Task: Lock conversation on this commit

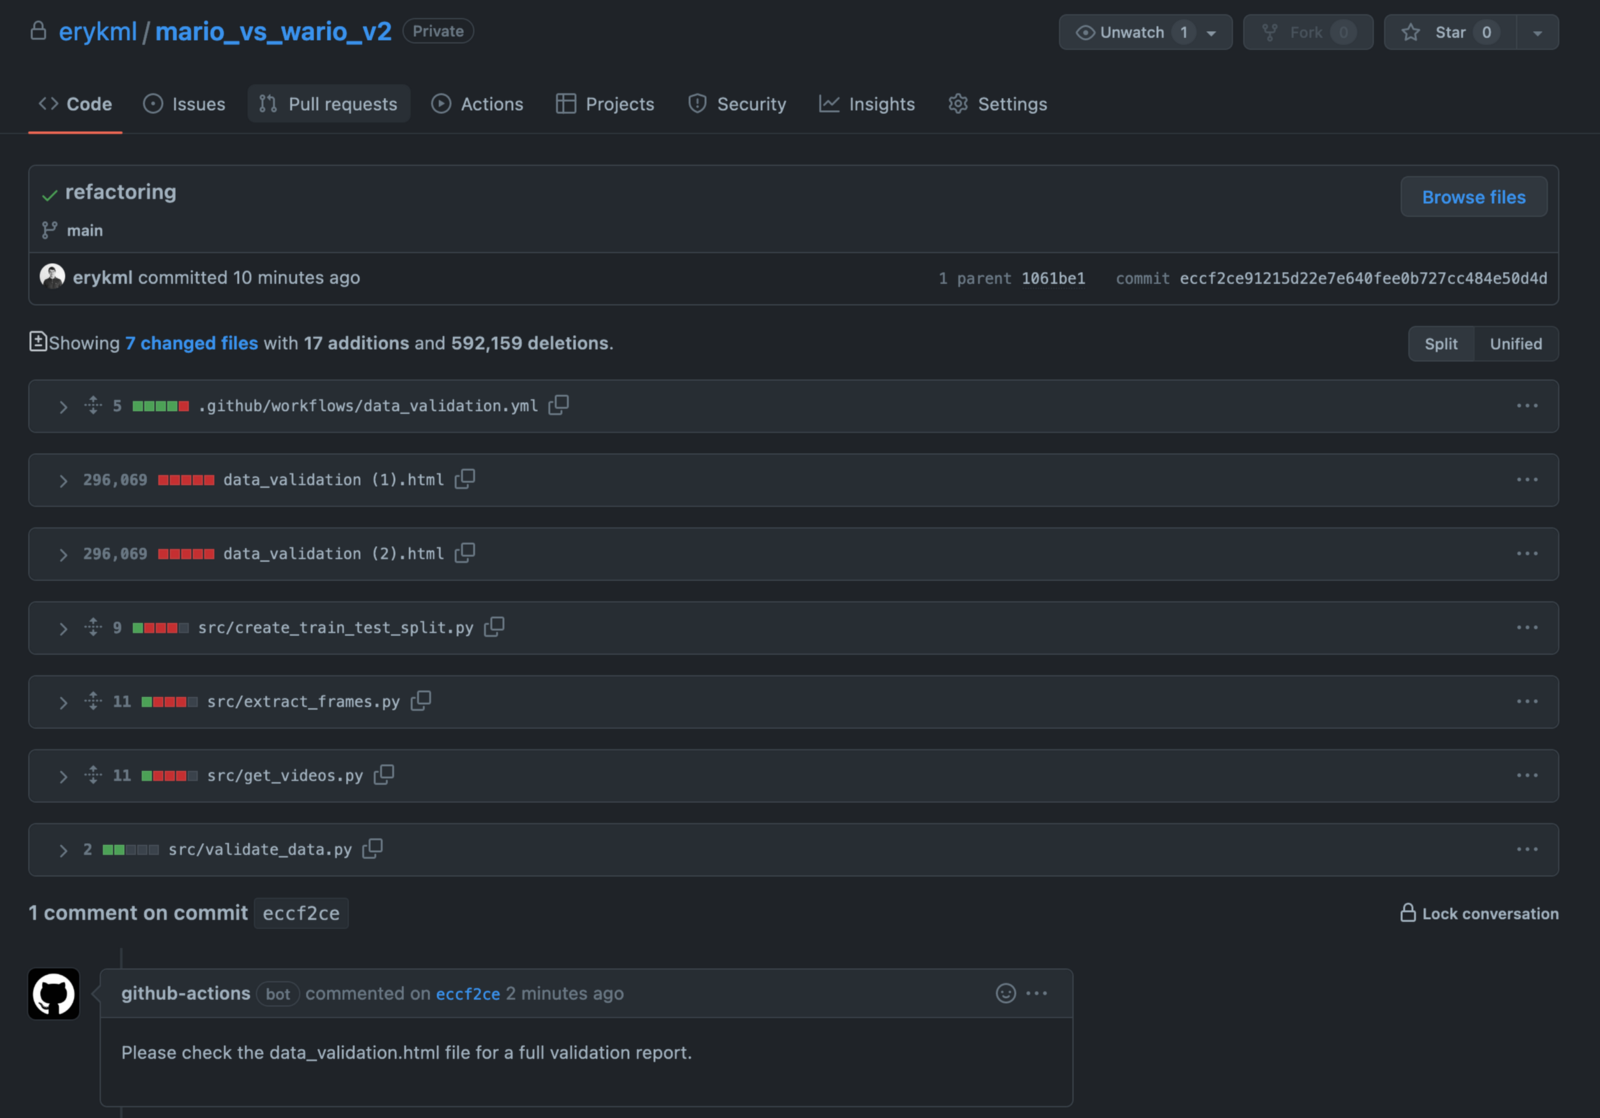Action: (1480, 913)
